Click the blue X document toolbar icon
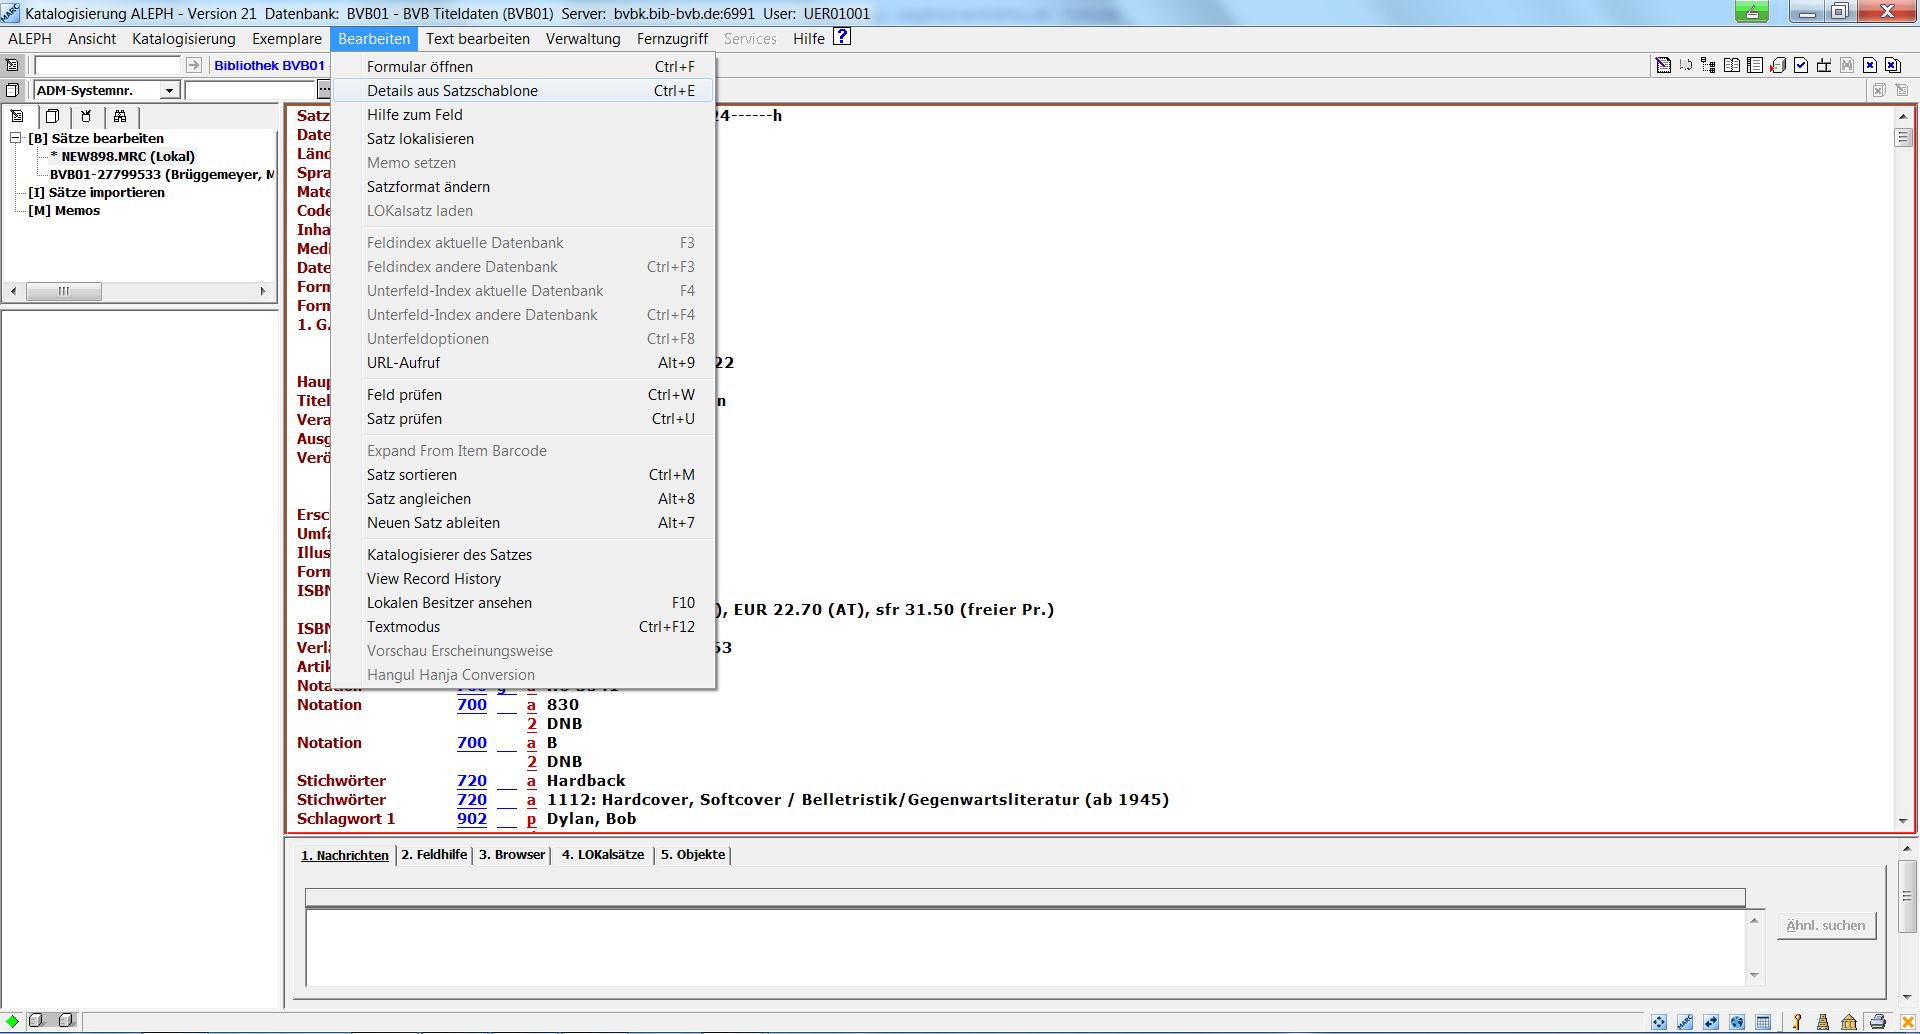The width and height of the screenshot is (1920, 1034). click(x=1870, y=66)
